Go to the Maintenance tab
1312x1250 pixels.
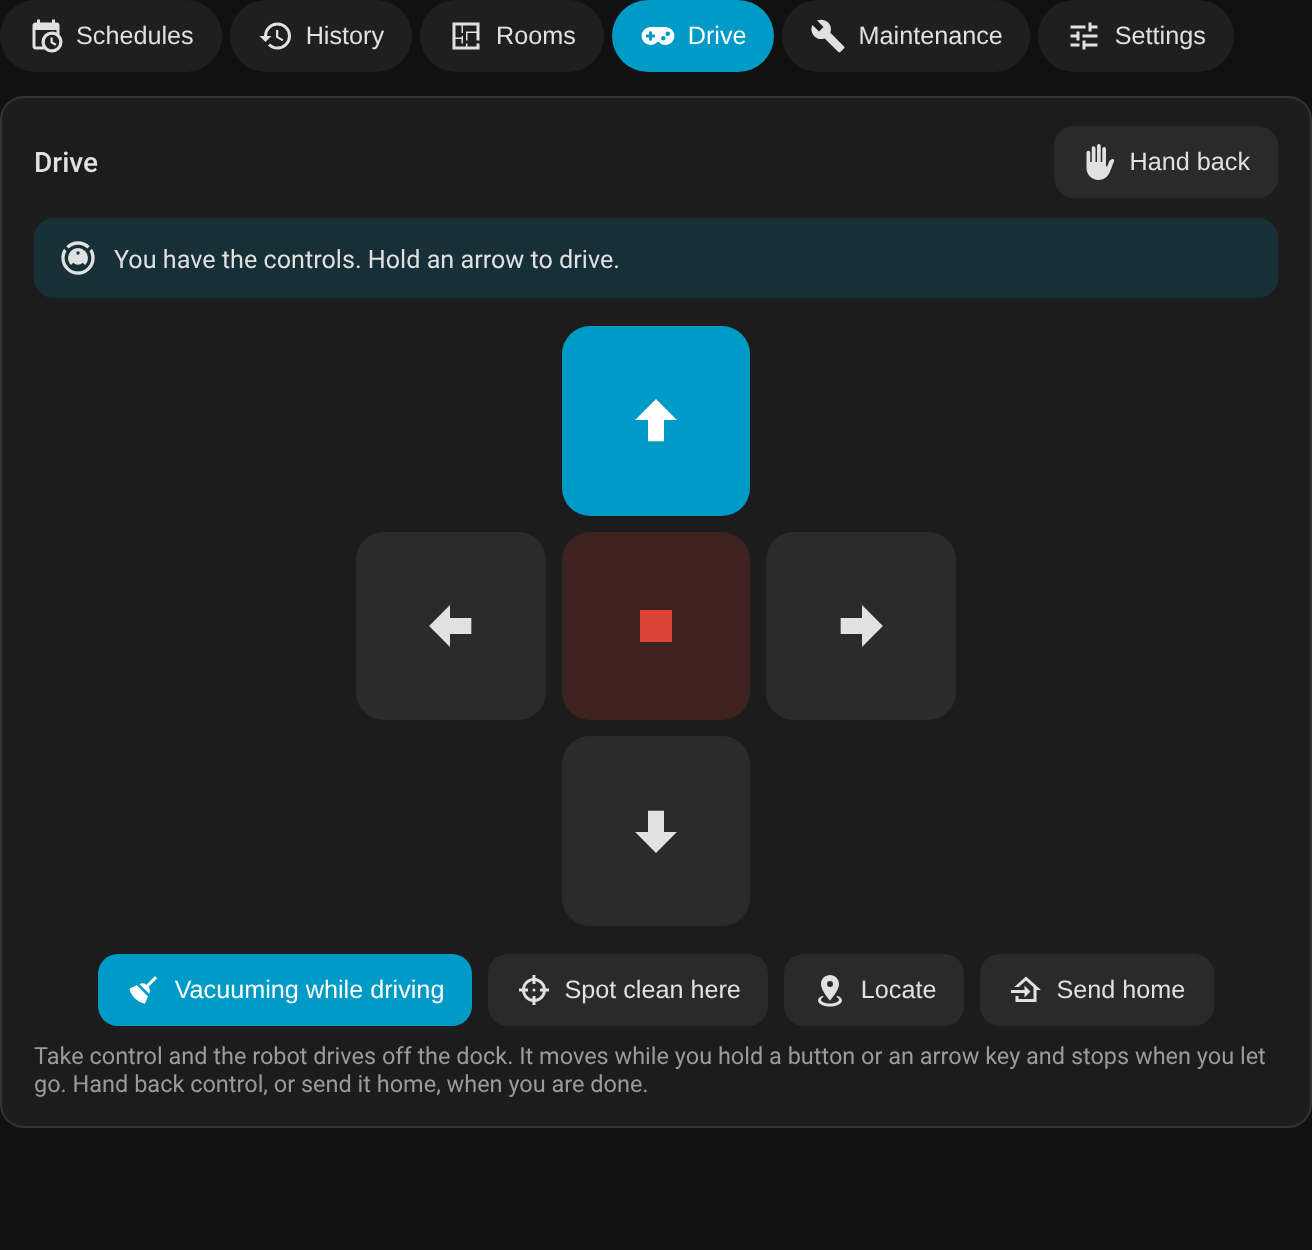click(906, 36)
